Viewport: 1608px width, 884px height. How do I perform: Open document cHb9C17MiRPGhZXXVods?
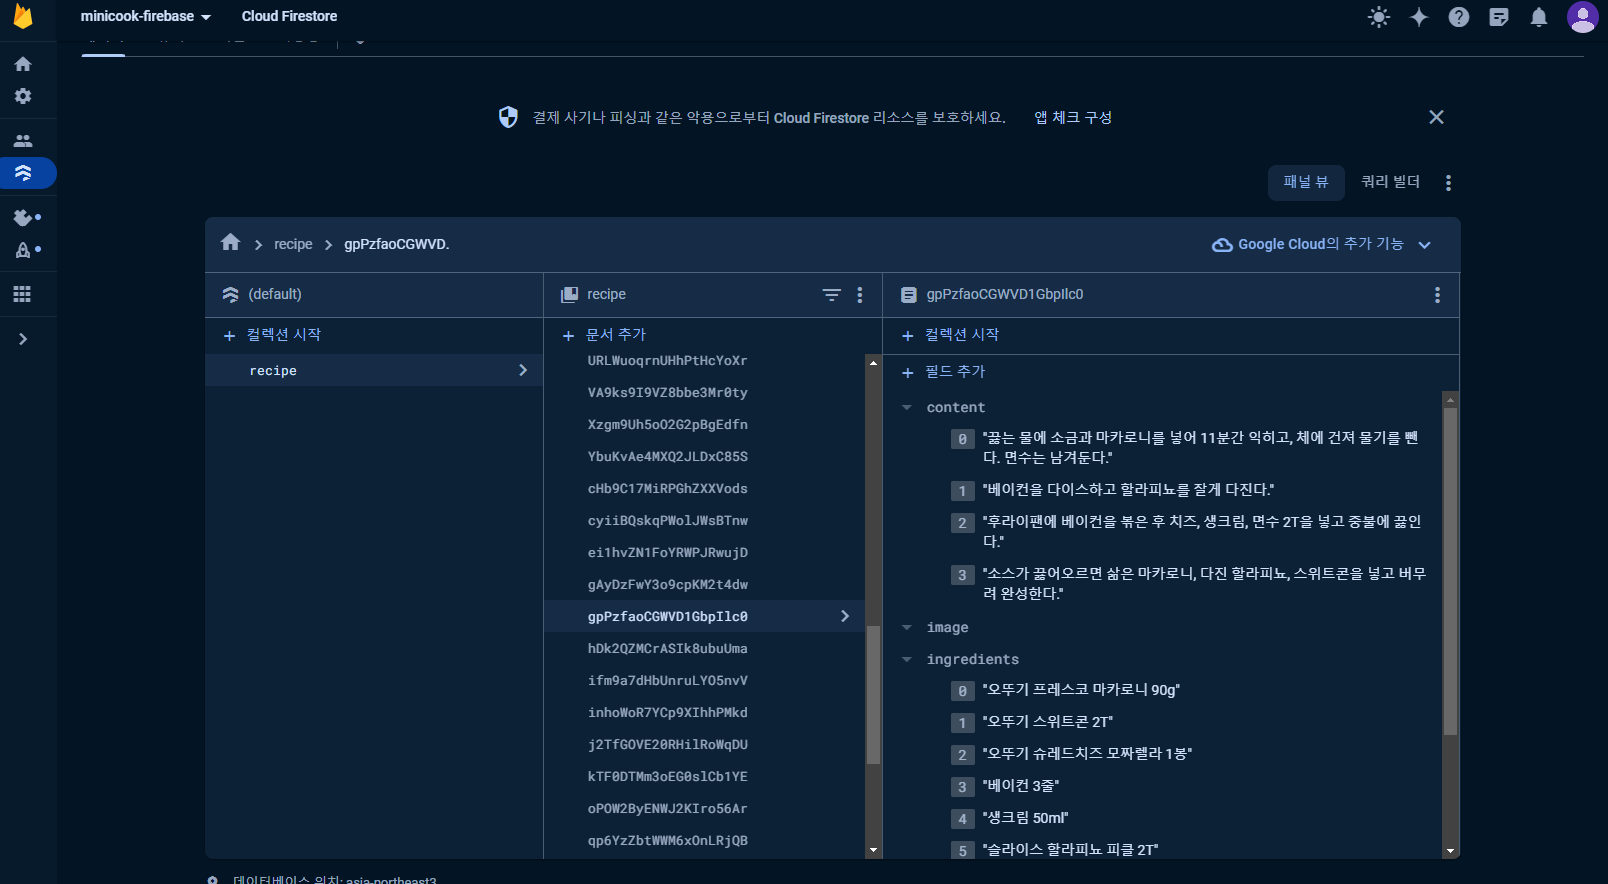(x=667, y=488)
